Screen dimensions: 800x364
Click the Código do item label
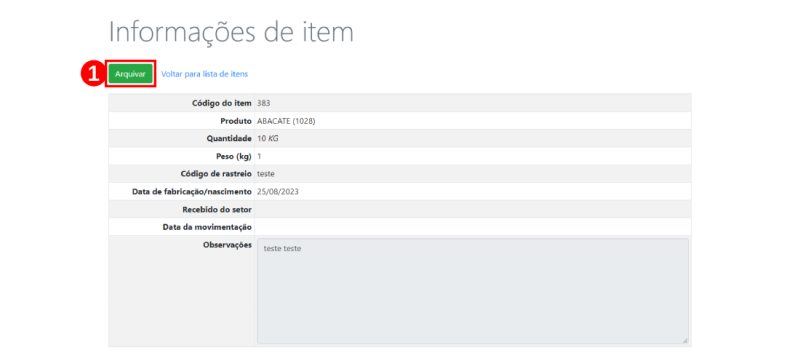pyautogui.click(x=222, y=103)
